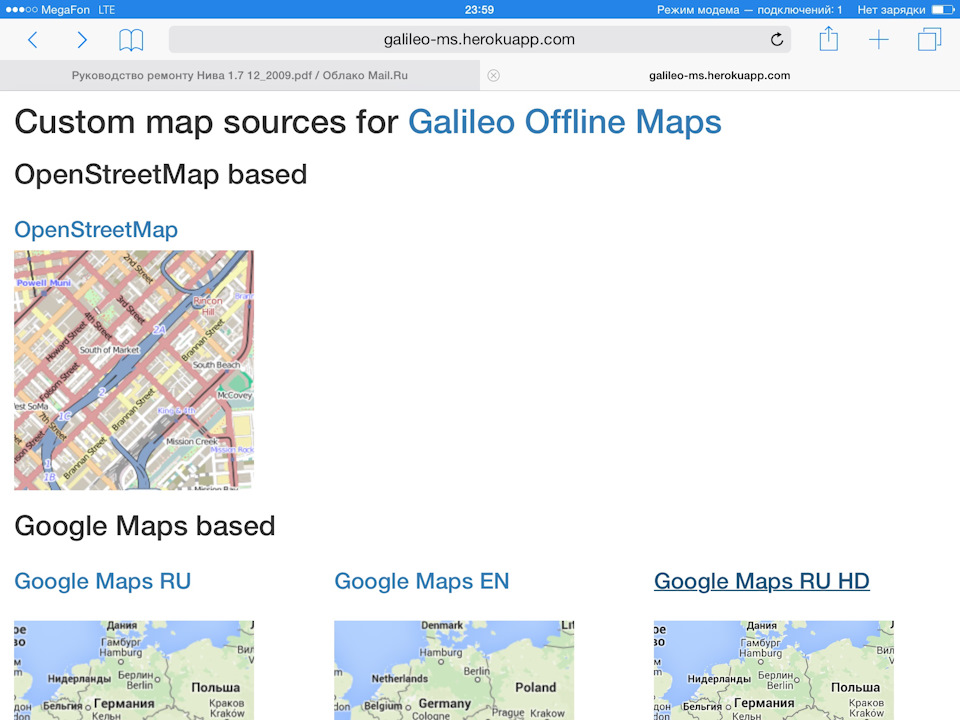Tap the 'Режим модема' hotspot status text

[749, 9]
